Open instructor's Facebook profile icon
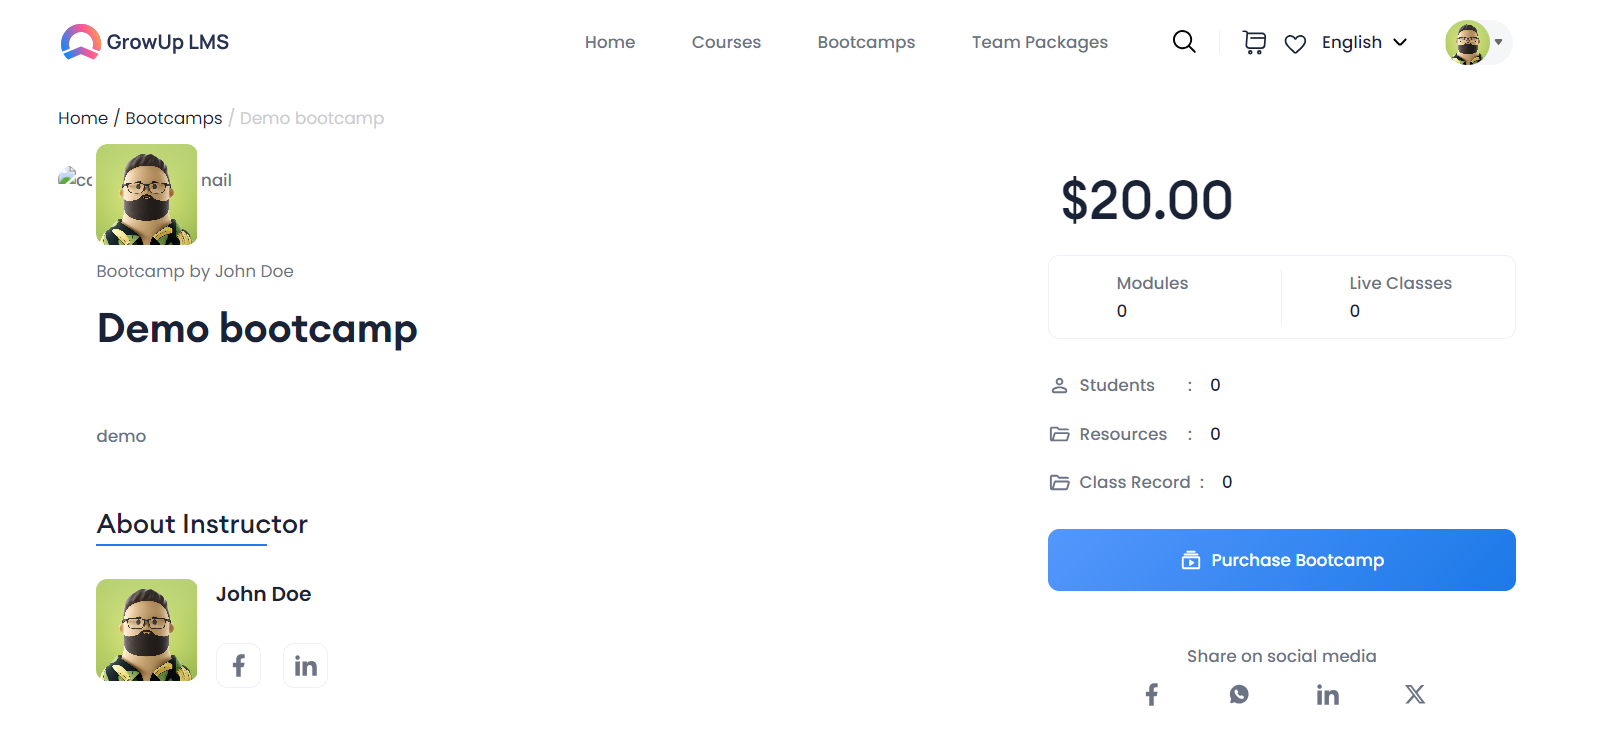Screen dimensions: 1610x736 [239, 666]
